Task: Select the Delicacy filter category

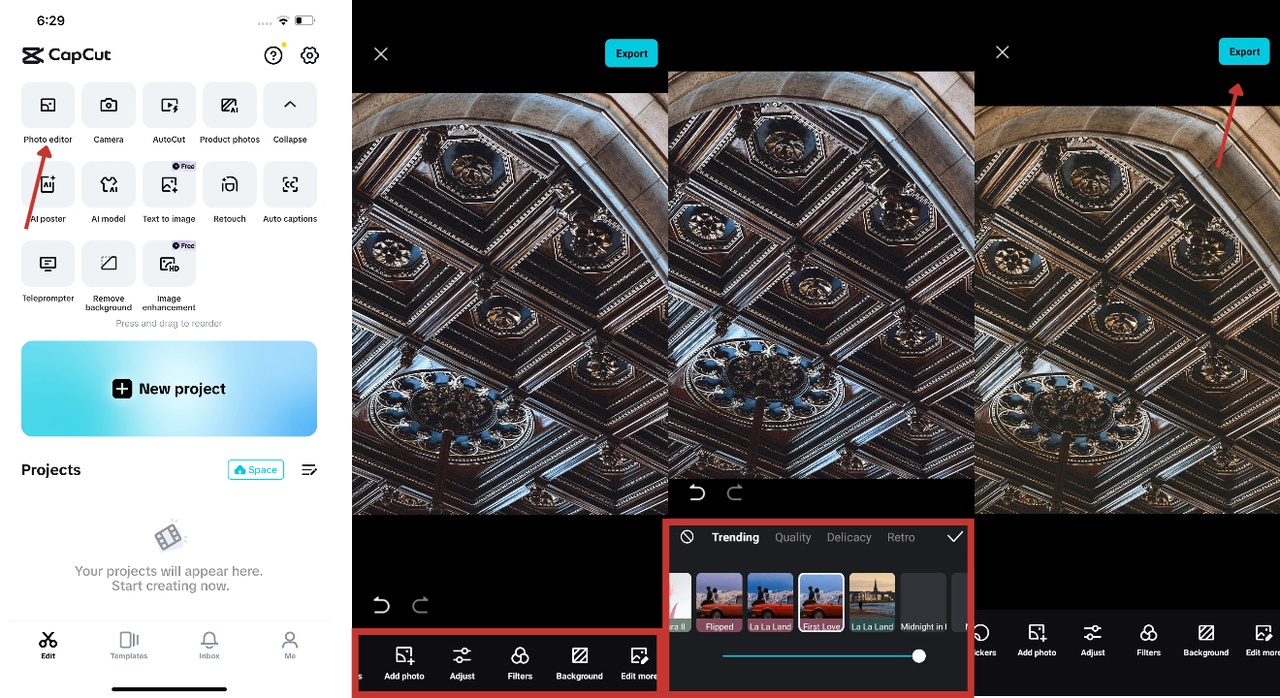Action: click(849, 537)
